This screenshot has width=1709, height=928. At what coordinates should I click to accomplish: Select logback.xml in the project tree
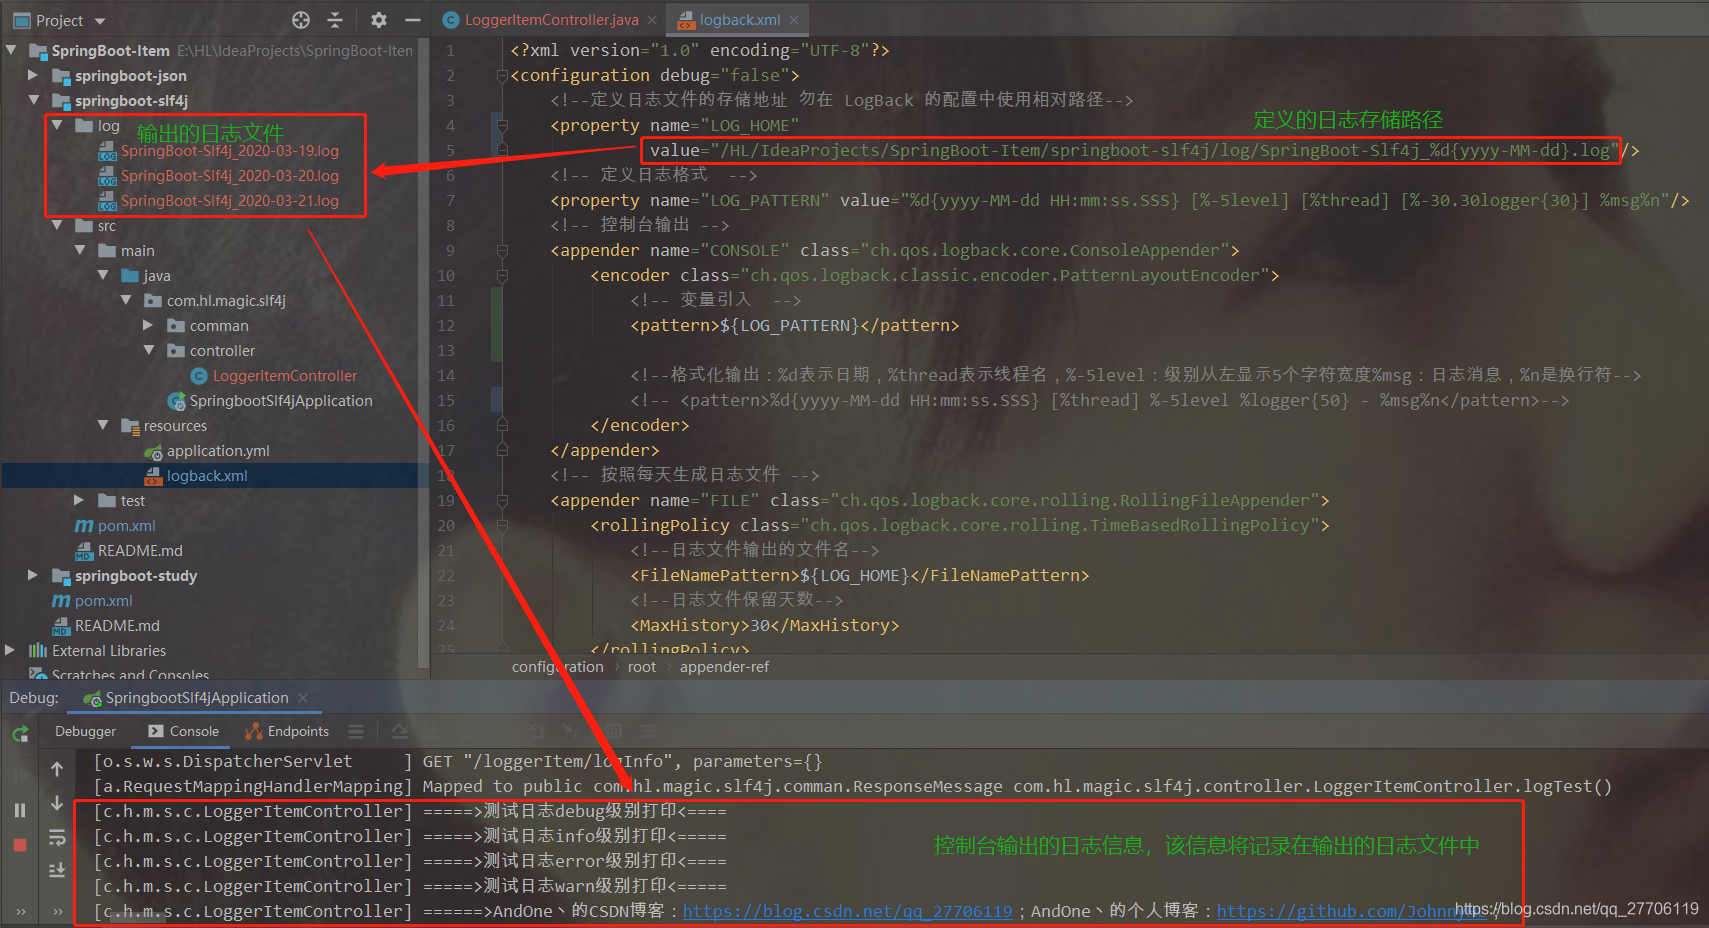coord(196,475)
